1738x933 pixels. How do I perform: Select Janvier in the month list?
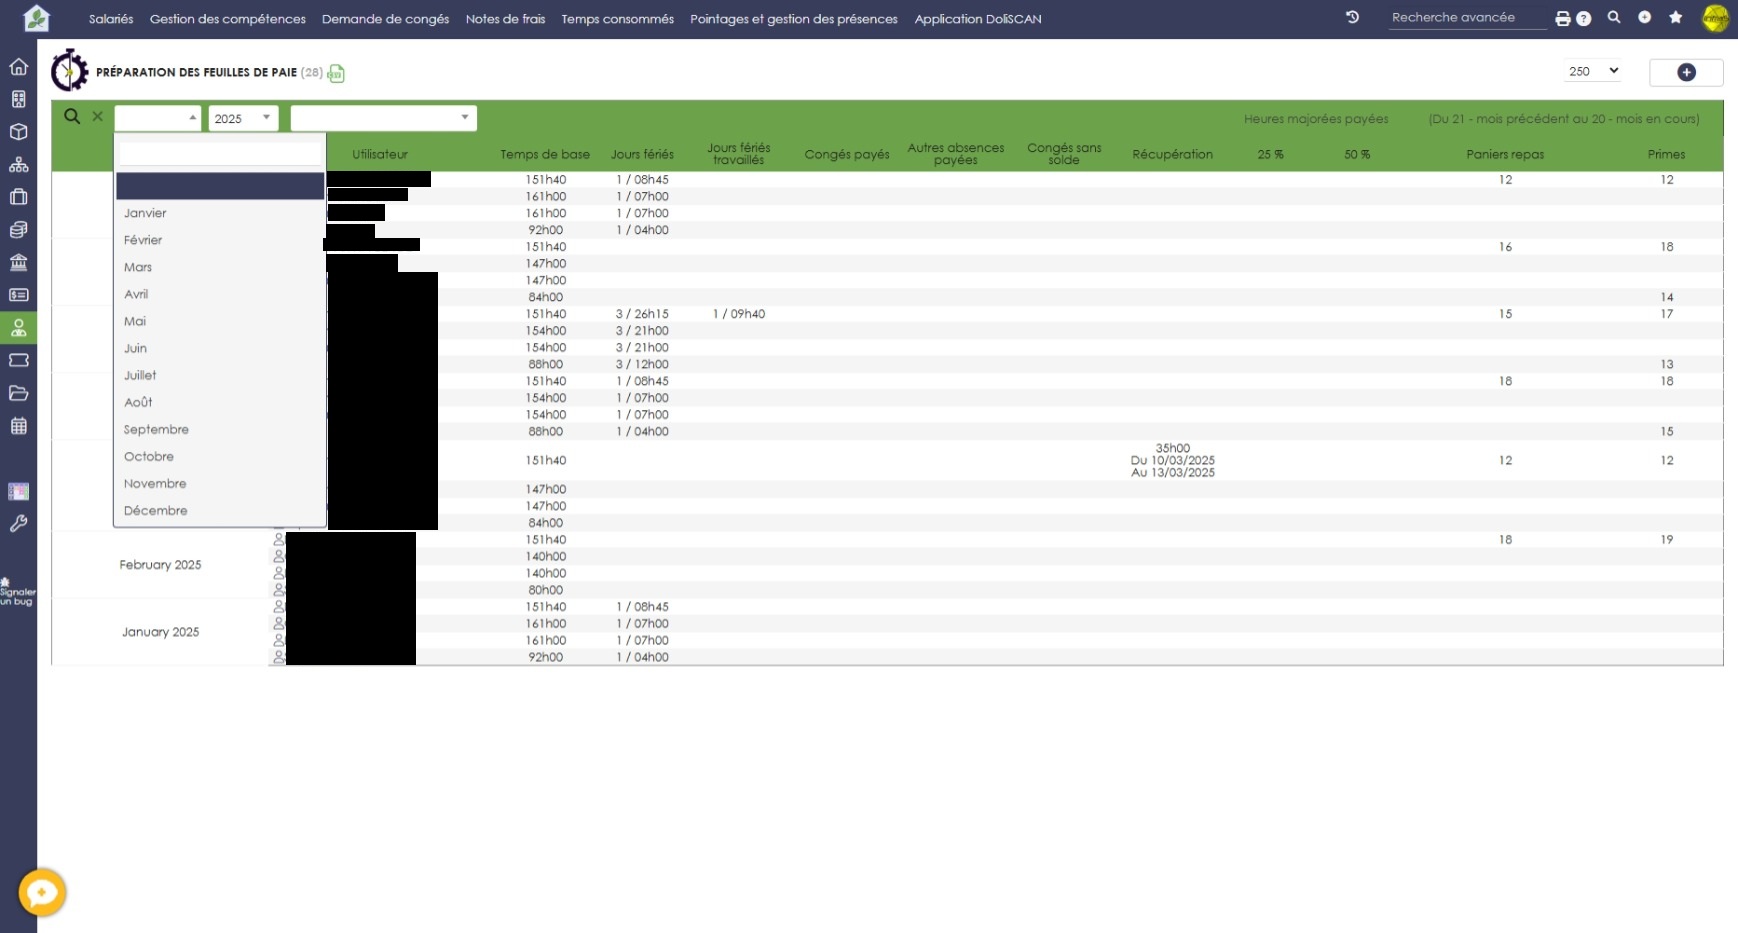(220, 213)
